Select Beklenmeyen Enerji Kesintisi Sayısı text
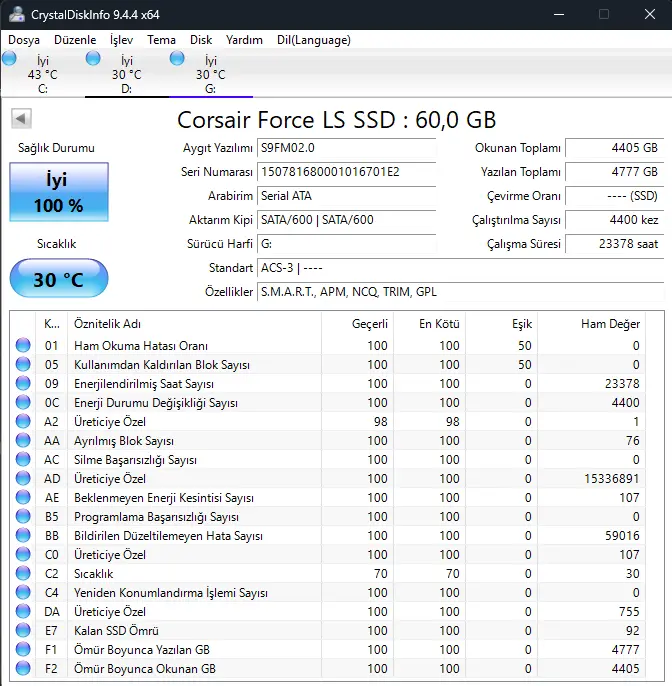 point(164,498)
